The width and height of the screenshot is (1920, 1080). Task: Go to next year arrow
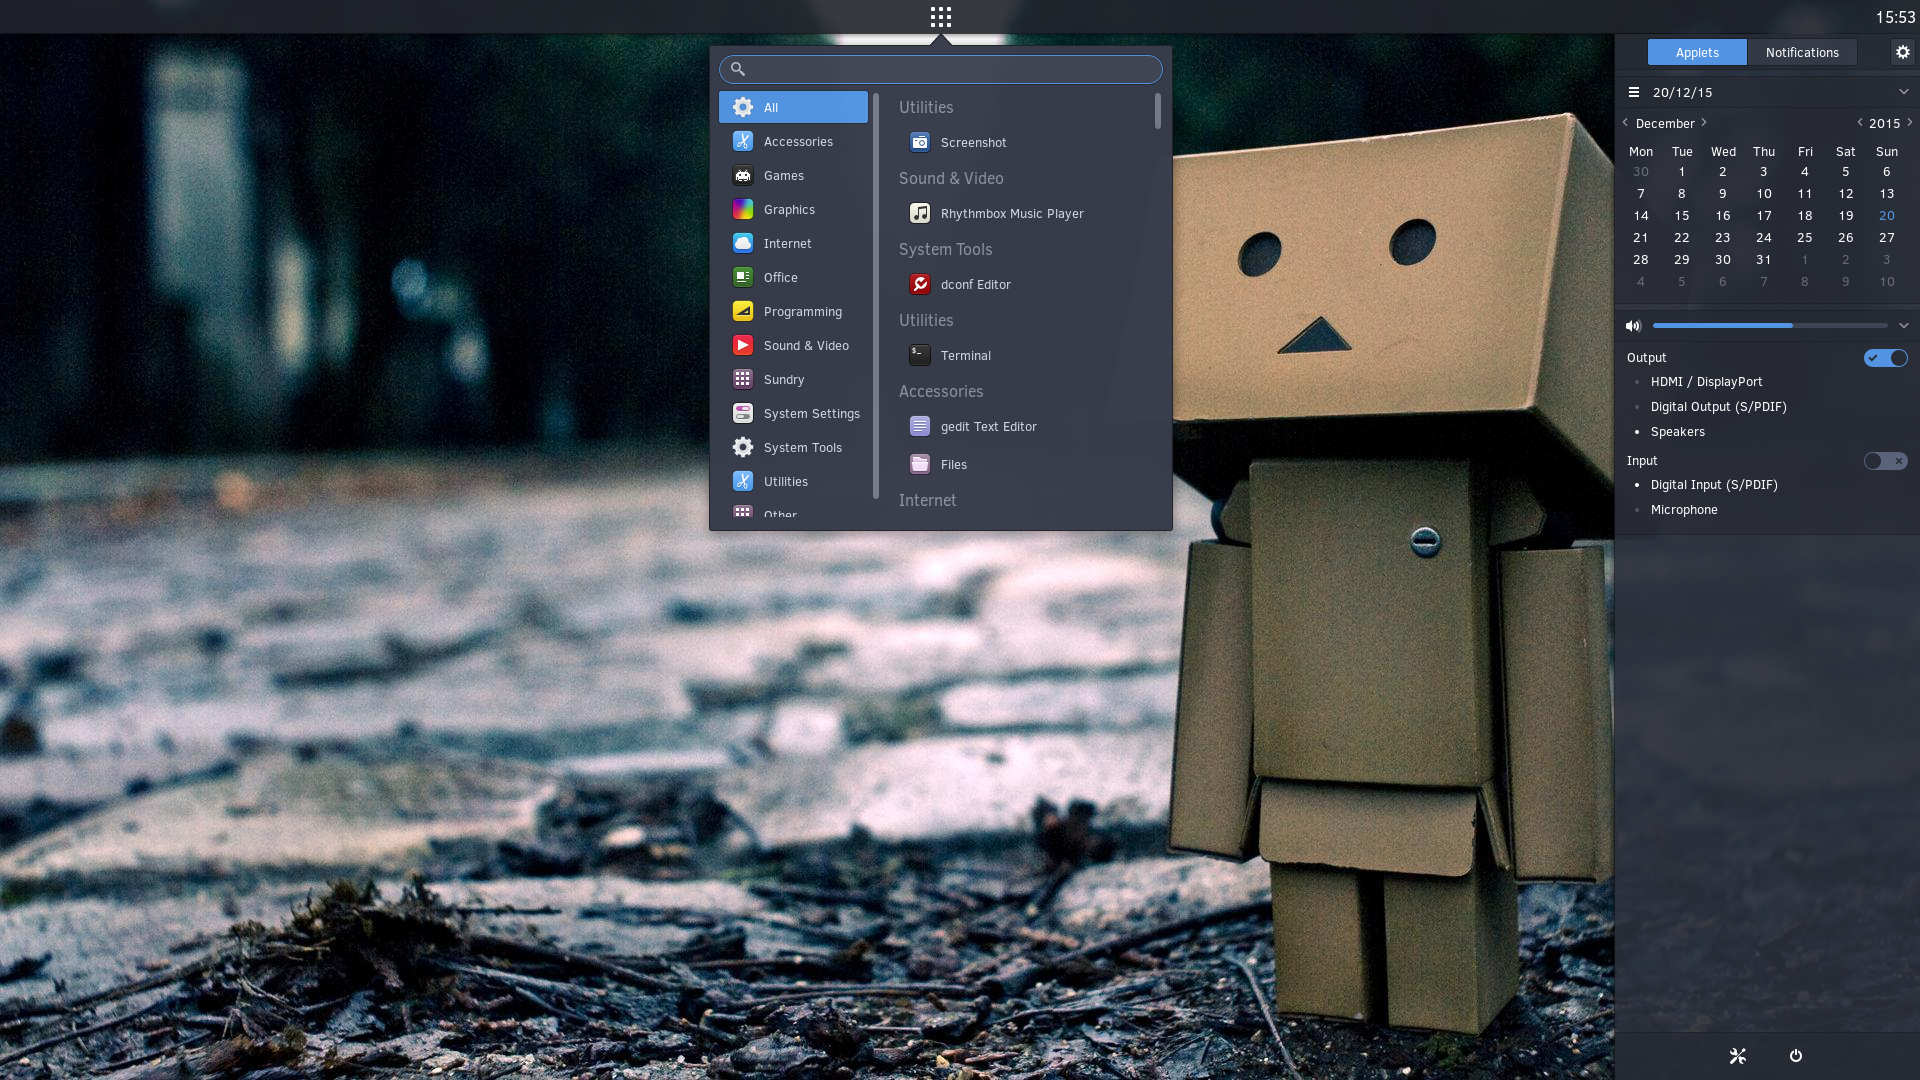[x=1910, y=123]
